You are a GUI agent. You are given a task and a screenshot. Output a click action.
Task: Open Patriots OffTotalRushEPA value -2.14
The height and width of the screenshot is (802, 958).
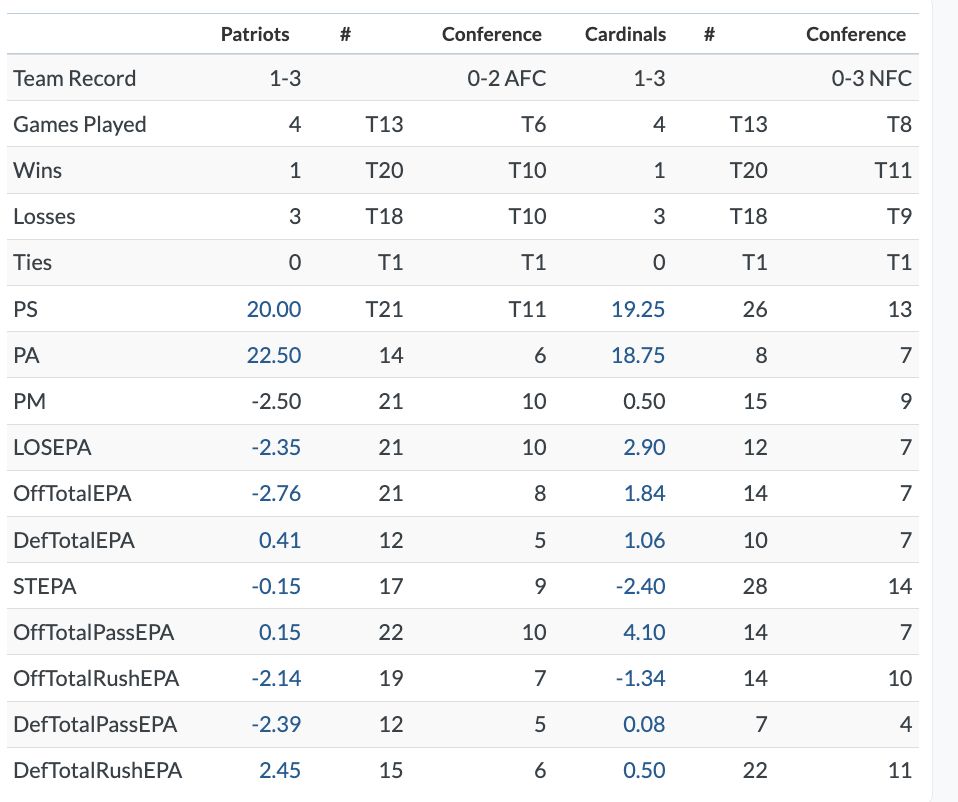click(x=276, y=678)
